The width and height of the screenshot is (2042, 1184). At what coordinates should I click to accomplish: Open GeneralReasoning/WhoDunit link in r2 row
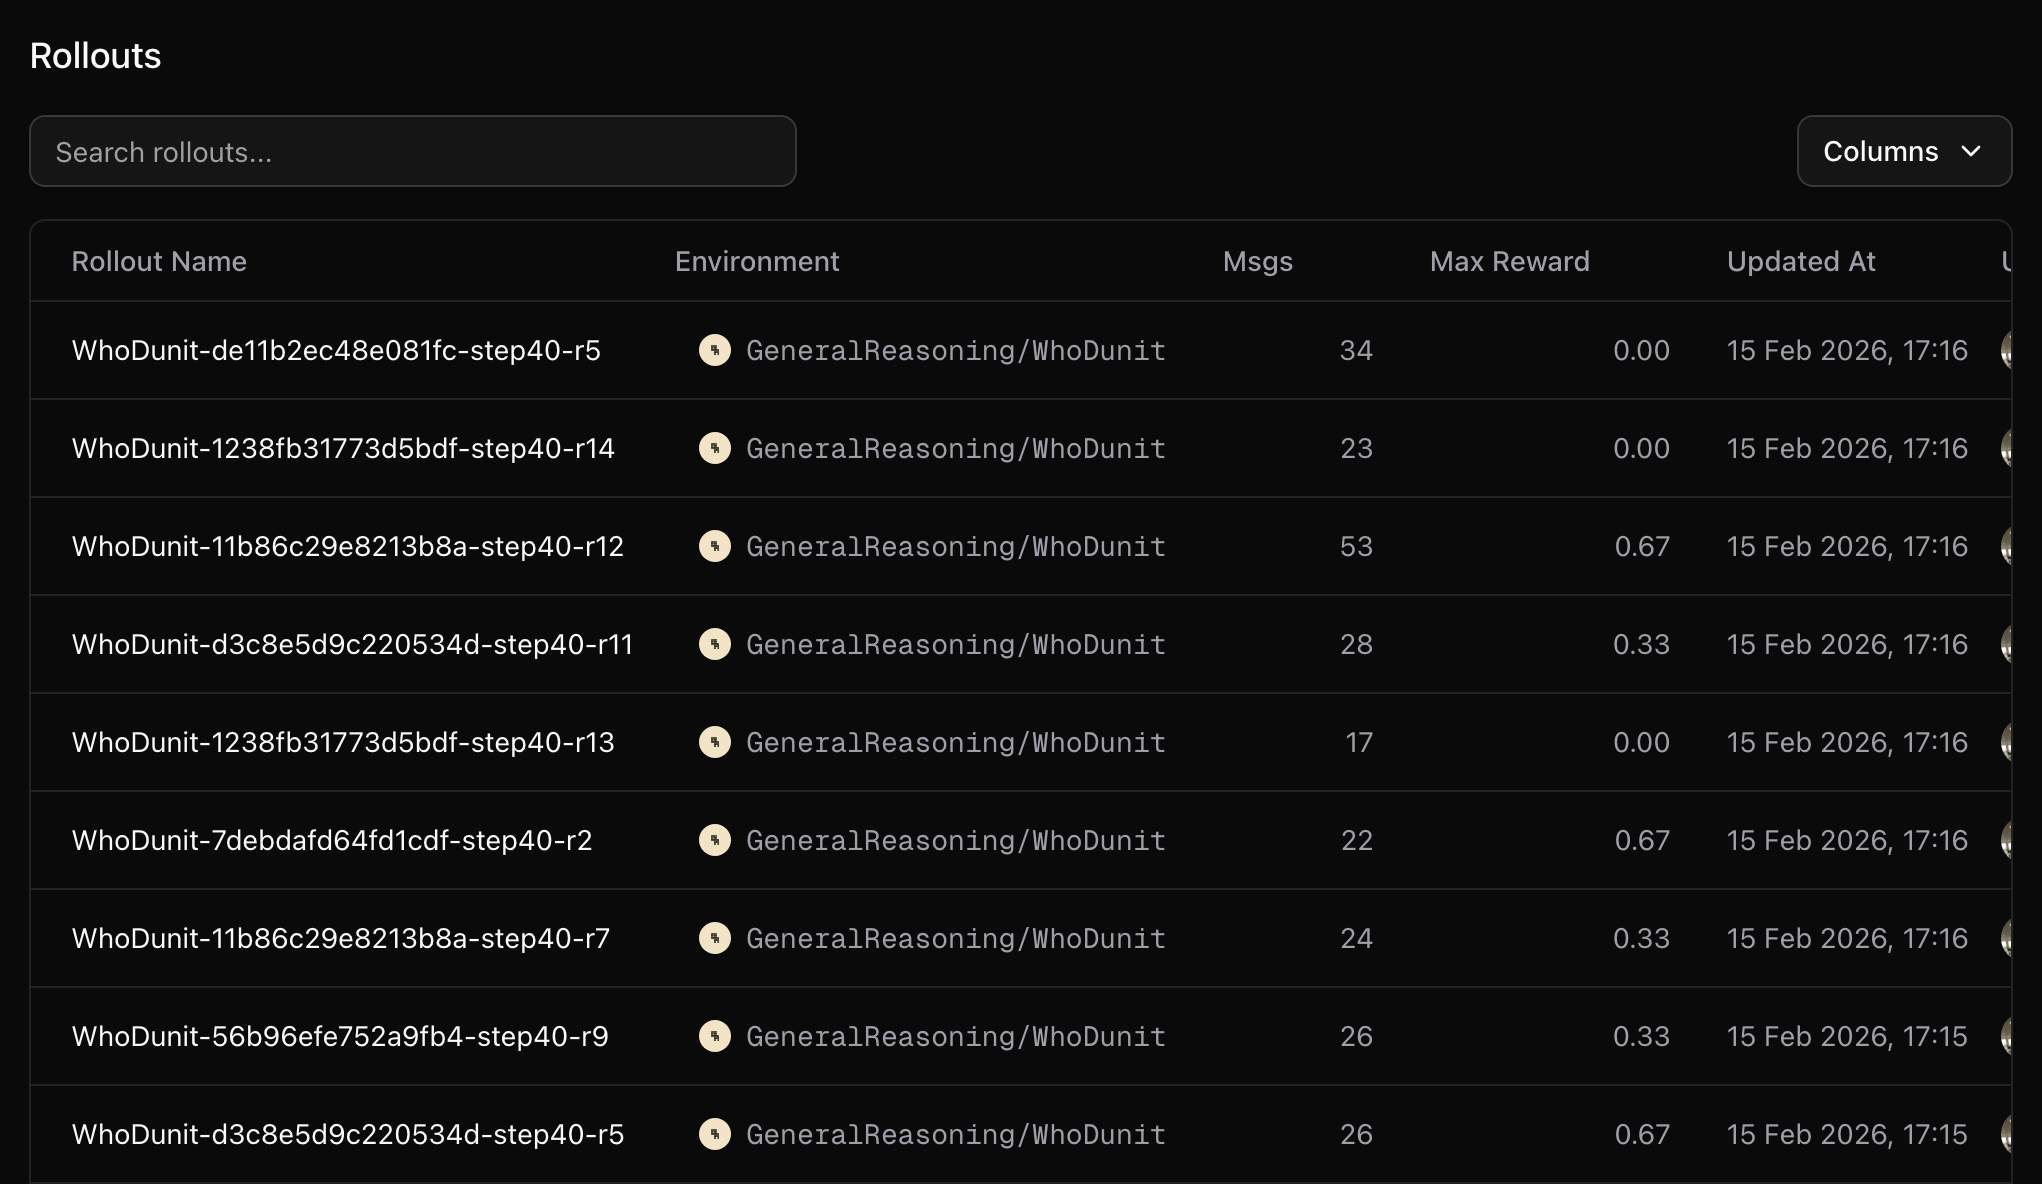pos(955,840)
